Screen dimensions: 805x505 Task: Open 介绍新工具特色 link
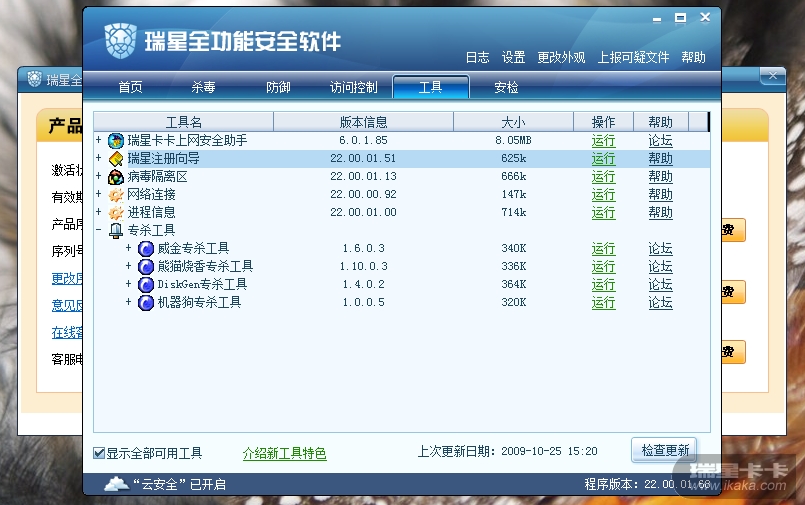click(284, 453)
